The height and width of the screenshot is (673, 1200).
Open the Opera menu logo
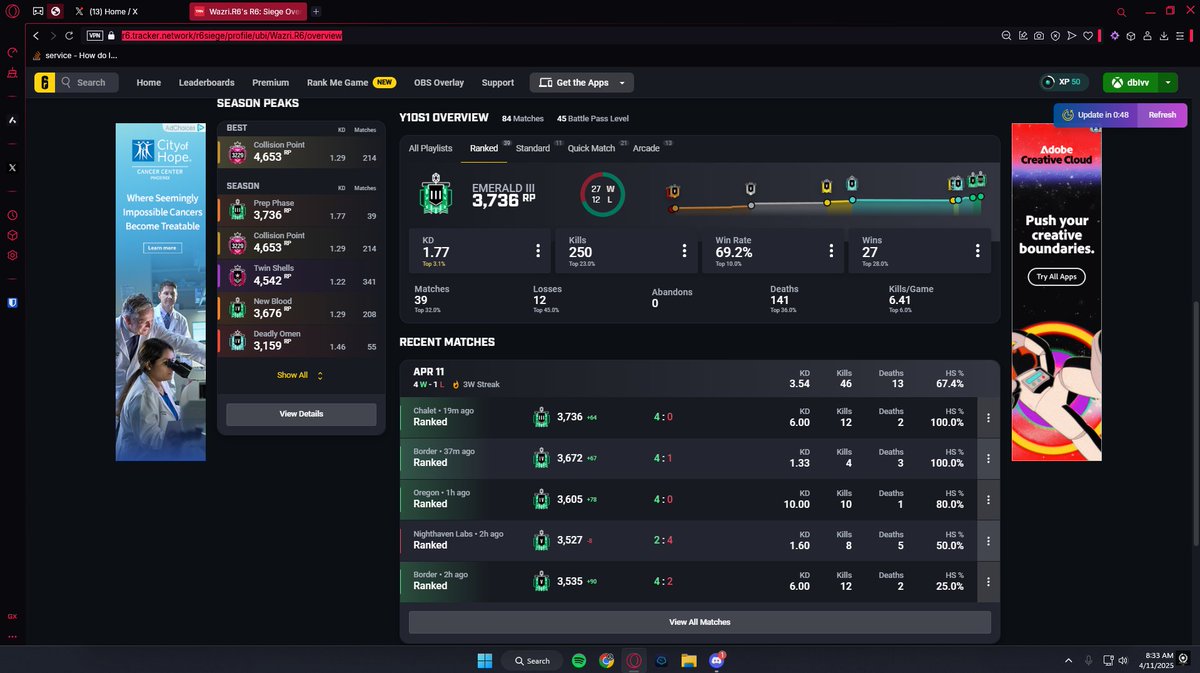click(x=12, y=11)
